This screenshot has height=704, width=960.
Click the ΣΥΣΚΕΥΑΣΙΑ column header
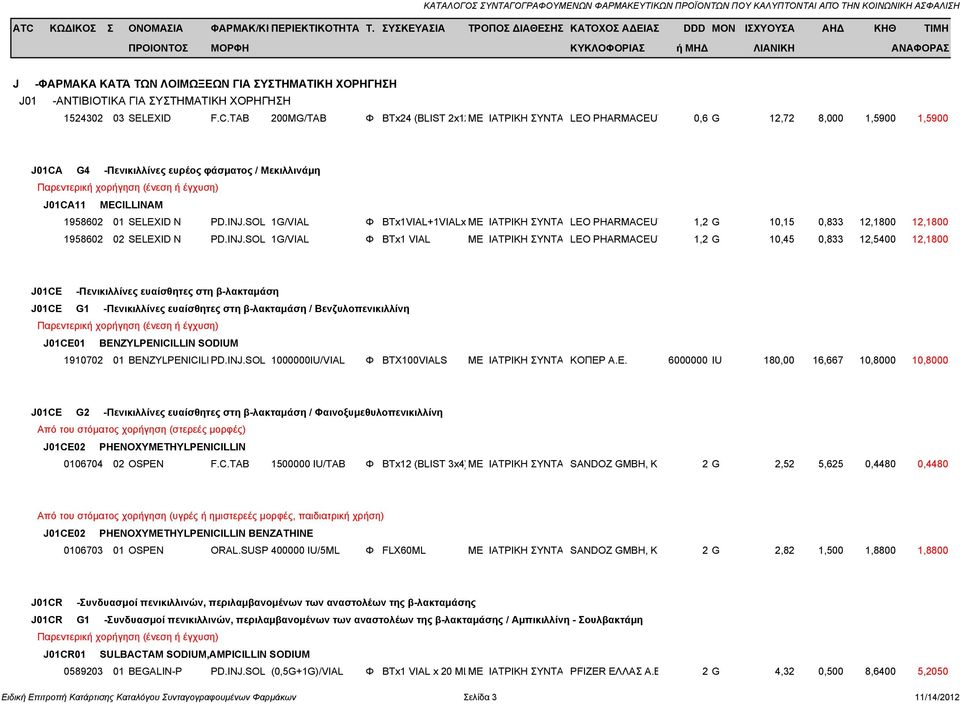(413, 28)
